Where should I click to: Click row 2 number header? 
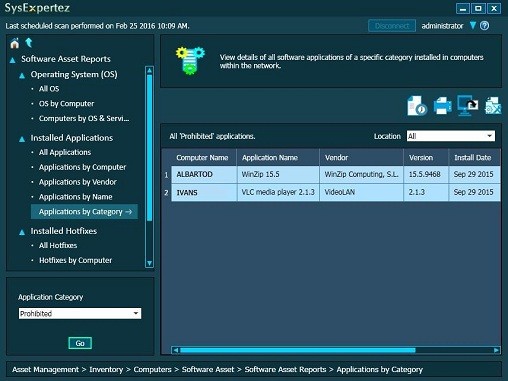tap(166, 192)
